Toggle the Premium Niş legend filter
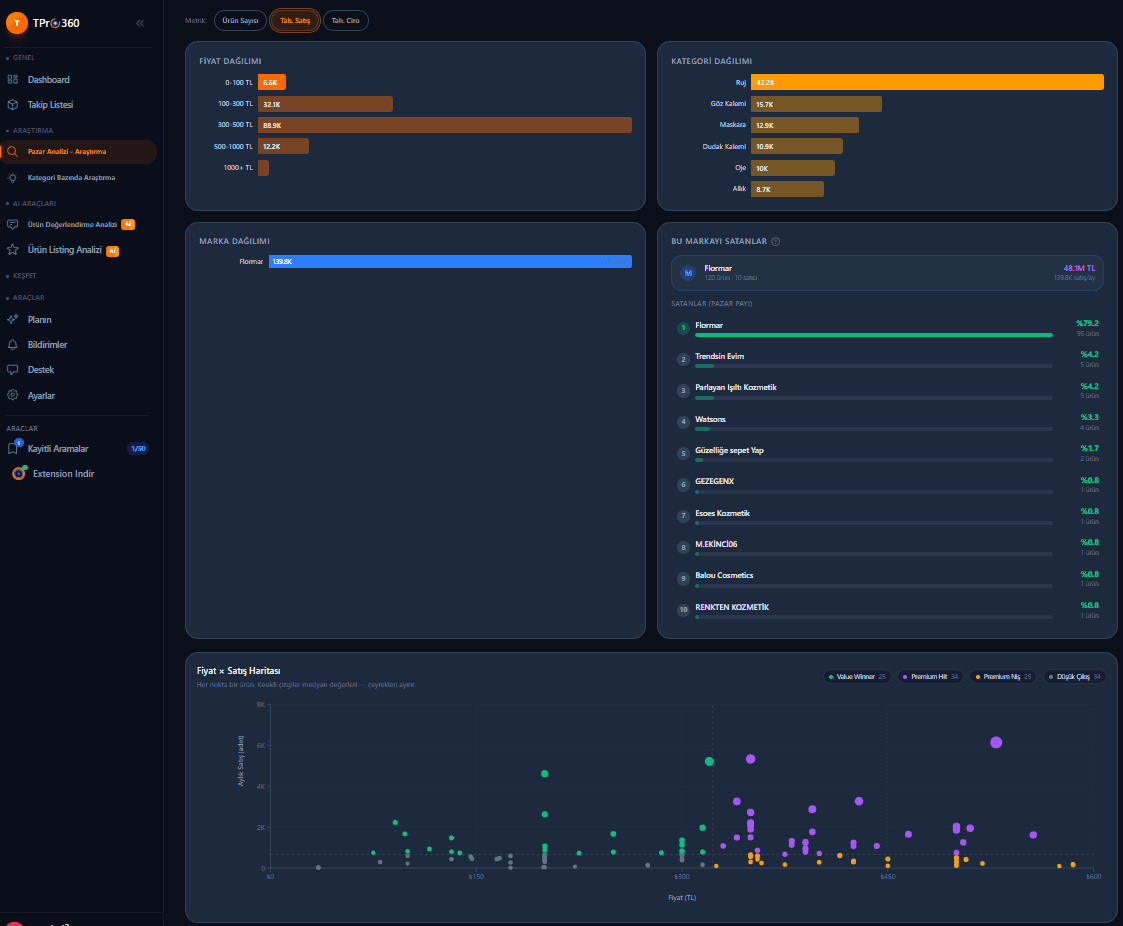This screenshot has width=1123, height=926. pos(1003,677)
